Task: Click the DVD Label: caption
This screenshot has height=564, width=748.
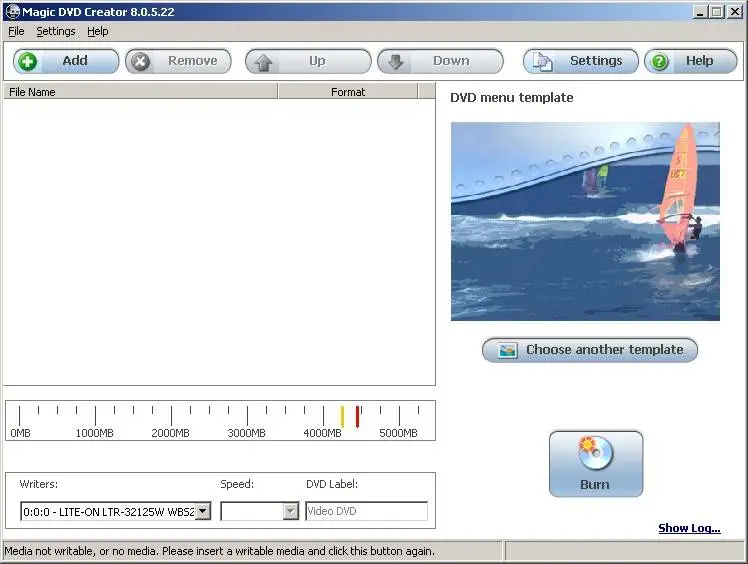Action: pyautogui.click(x=332, y=484)
